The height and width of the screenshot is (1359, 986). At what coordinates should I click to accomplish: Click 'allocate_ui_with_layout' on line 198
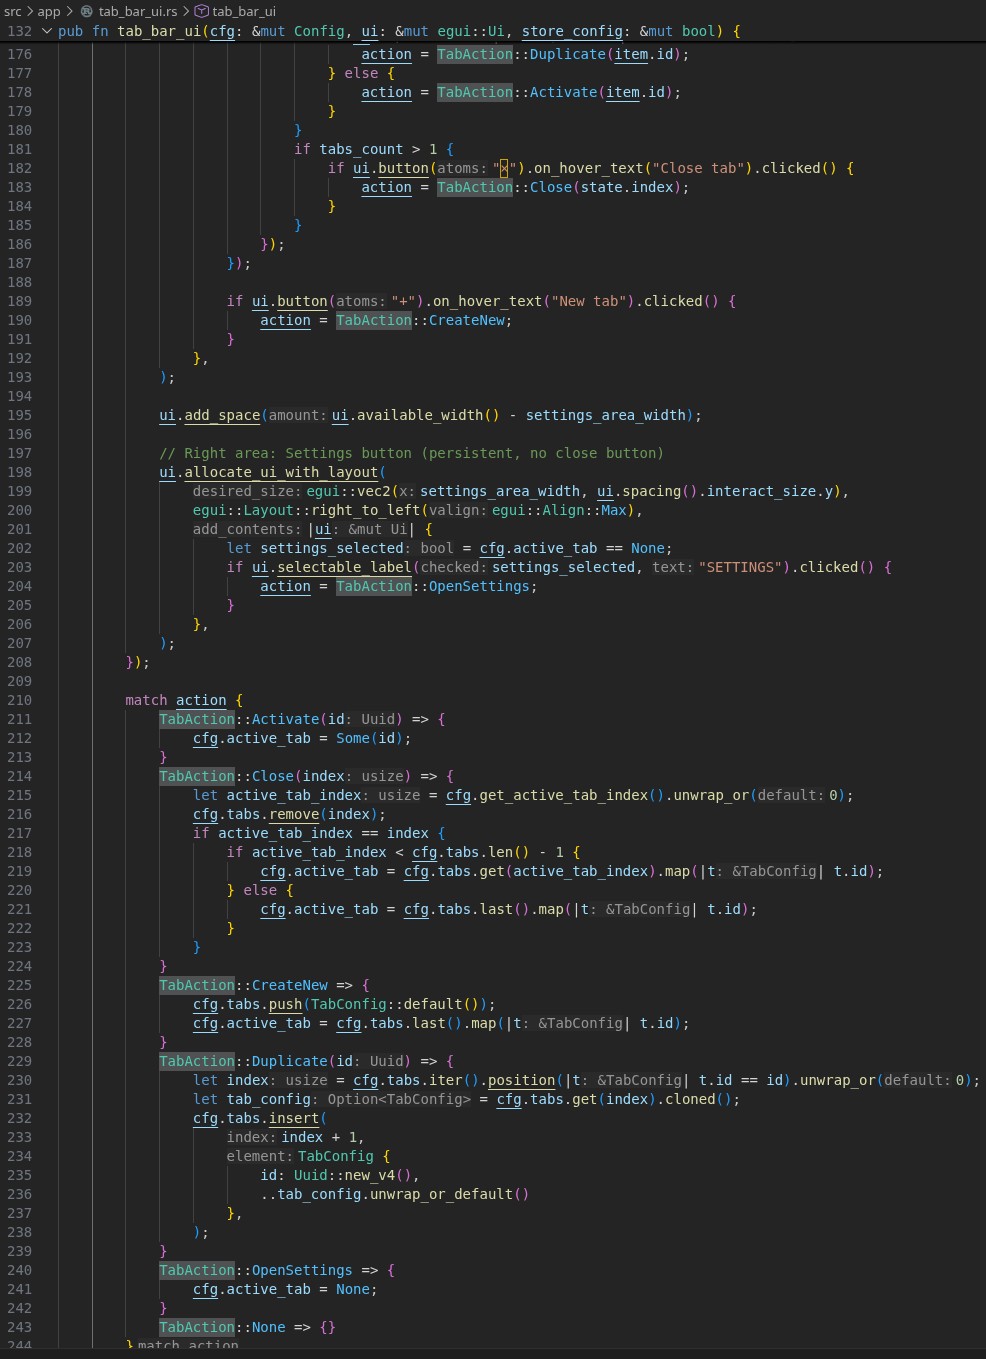pyautogui.click(x=281, y=472)
